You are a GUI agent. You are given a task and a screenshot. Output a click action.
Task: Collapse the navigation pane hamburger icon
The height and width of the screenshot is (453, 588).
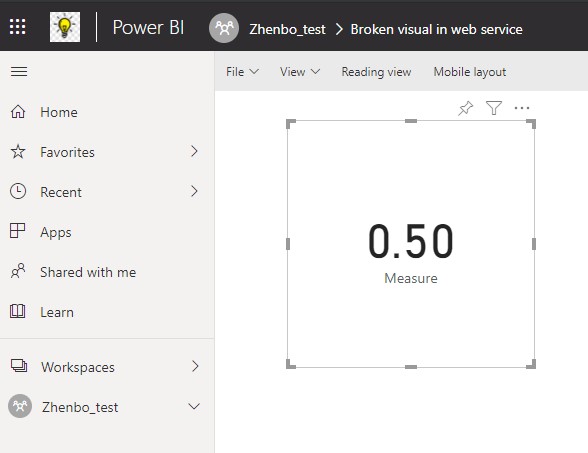(19, 71)
